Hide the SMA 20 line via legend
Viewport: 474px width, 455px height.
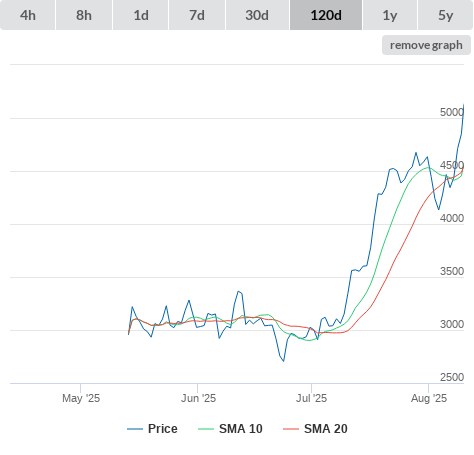coord(326,429)
